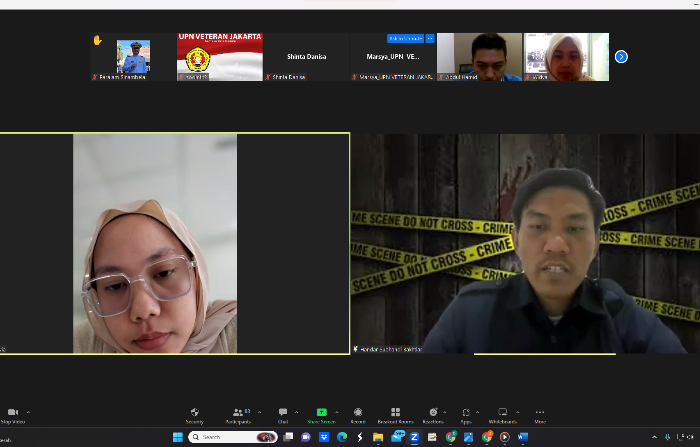
Task: Open the Zoom Apps panel
Action: [x=466, y=416]
